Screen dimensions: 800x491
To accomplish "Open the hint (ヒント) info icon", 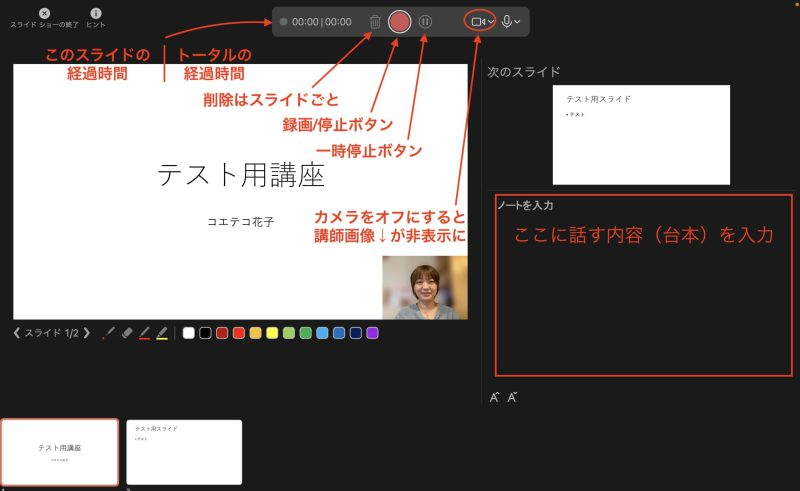I will pos(95,13).
